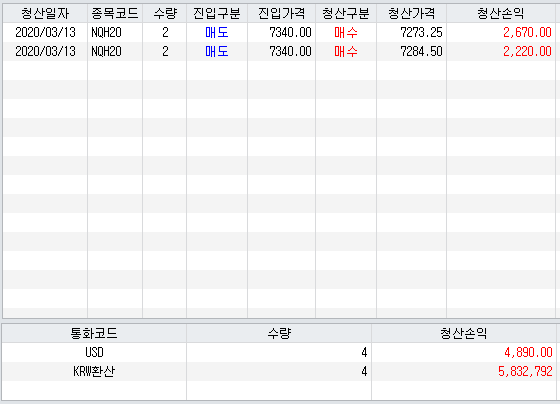The width and height of the screenshot is (560, 404).
Task: Sort by 종목코드 column header
Action: point(115,14)
